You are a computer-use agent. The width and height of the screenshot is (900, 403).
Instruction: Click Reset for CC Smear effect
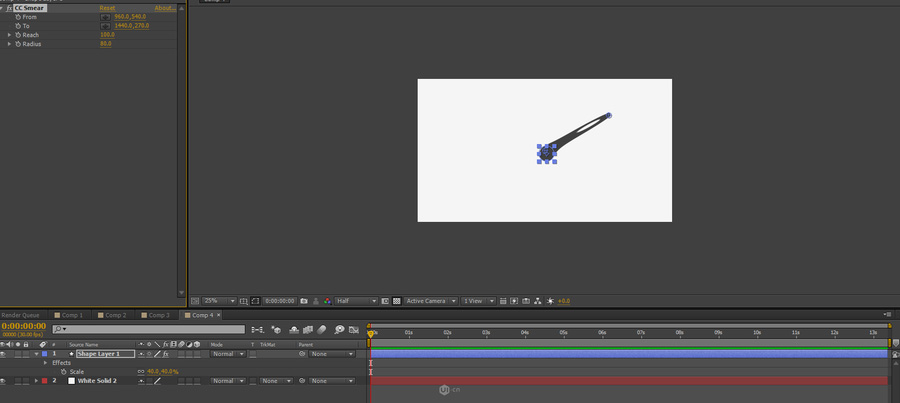pyautogui.click(x=107, y=8)
